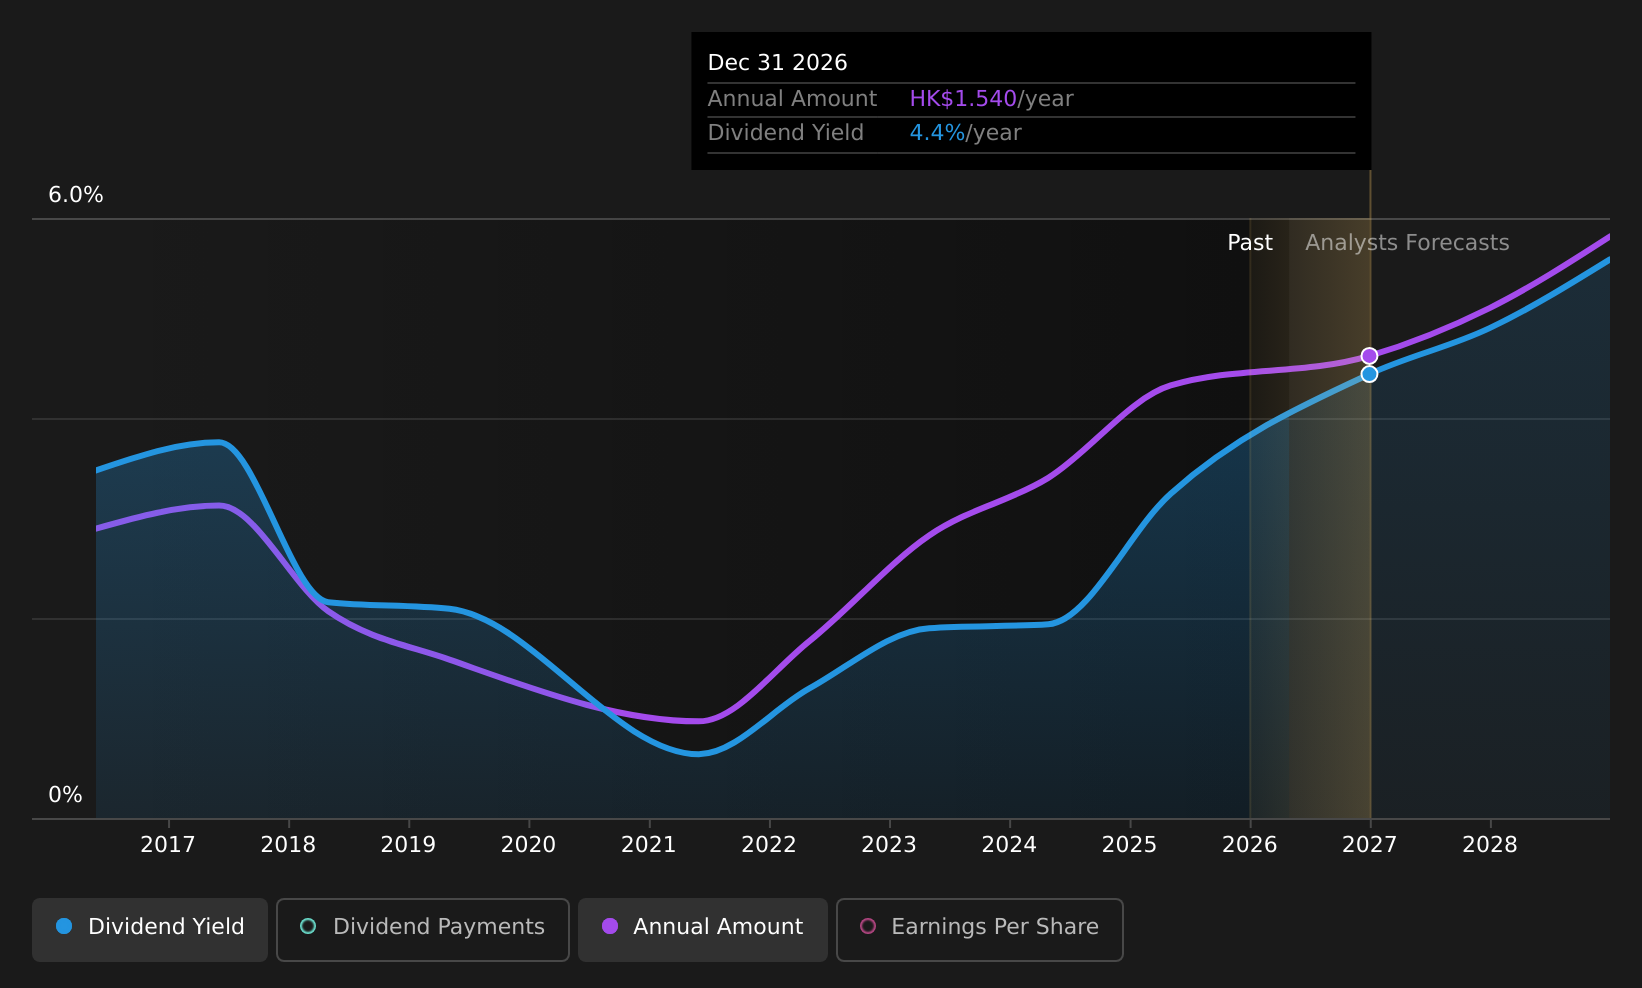Click the 2026 x-axis label
Viewport: 1642px width, 988px height.
1250,845
